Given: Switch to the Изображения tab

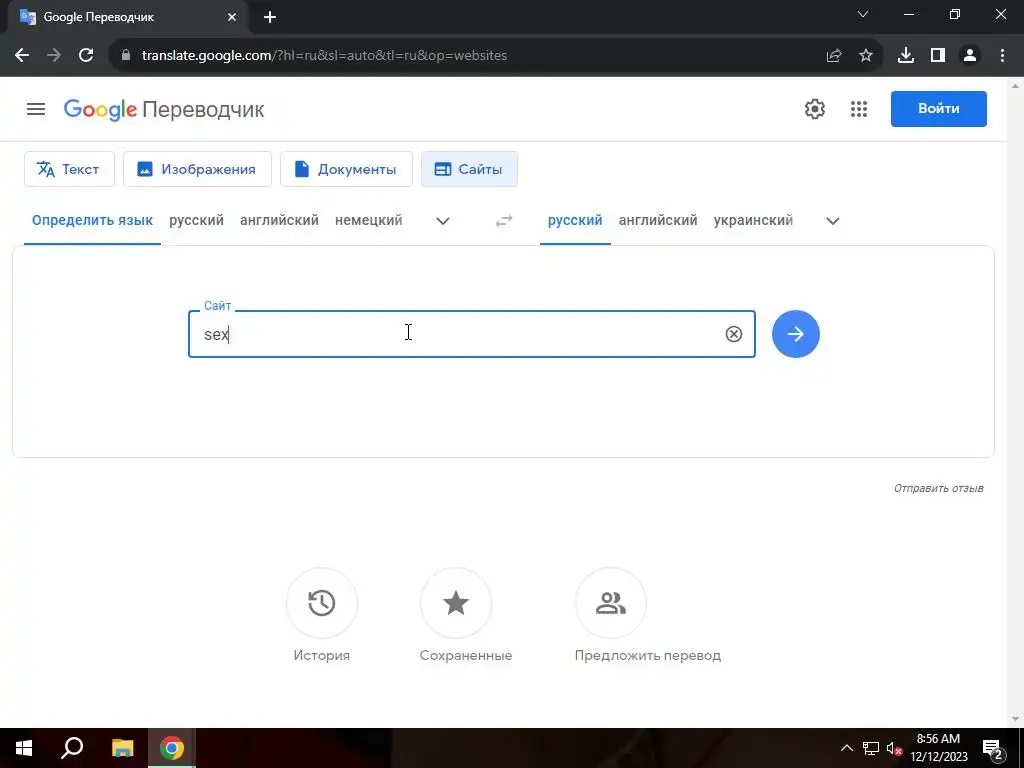Looking at the screenshot, I should tap(197, 169).
